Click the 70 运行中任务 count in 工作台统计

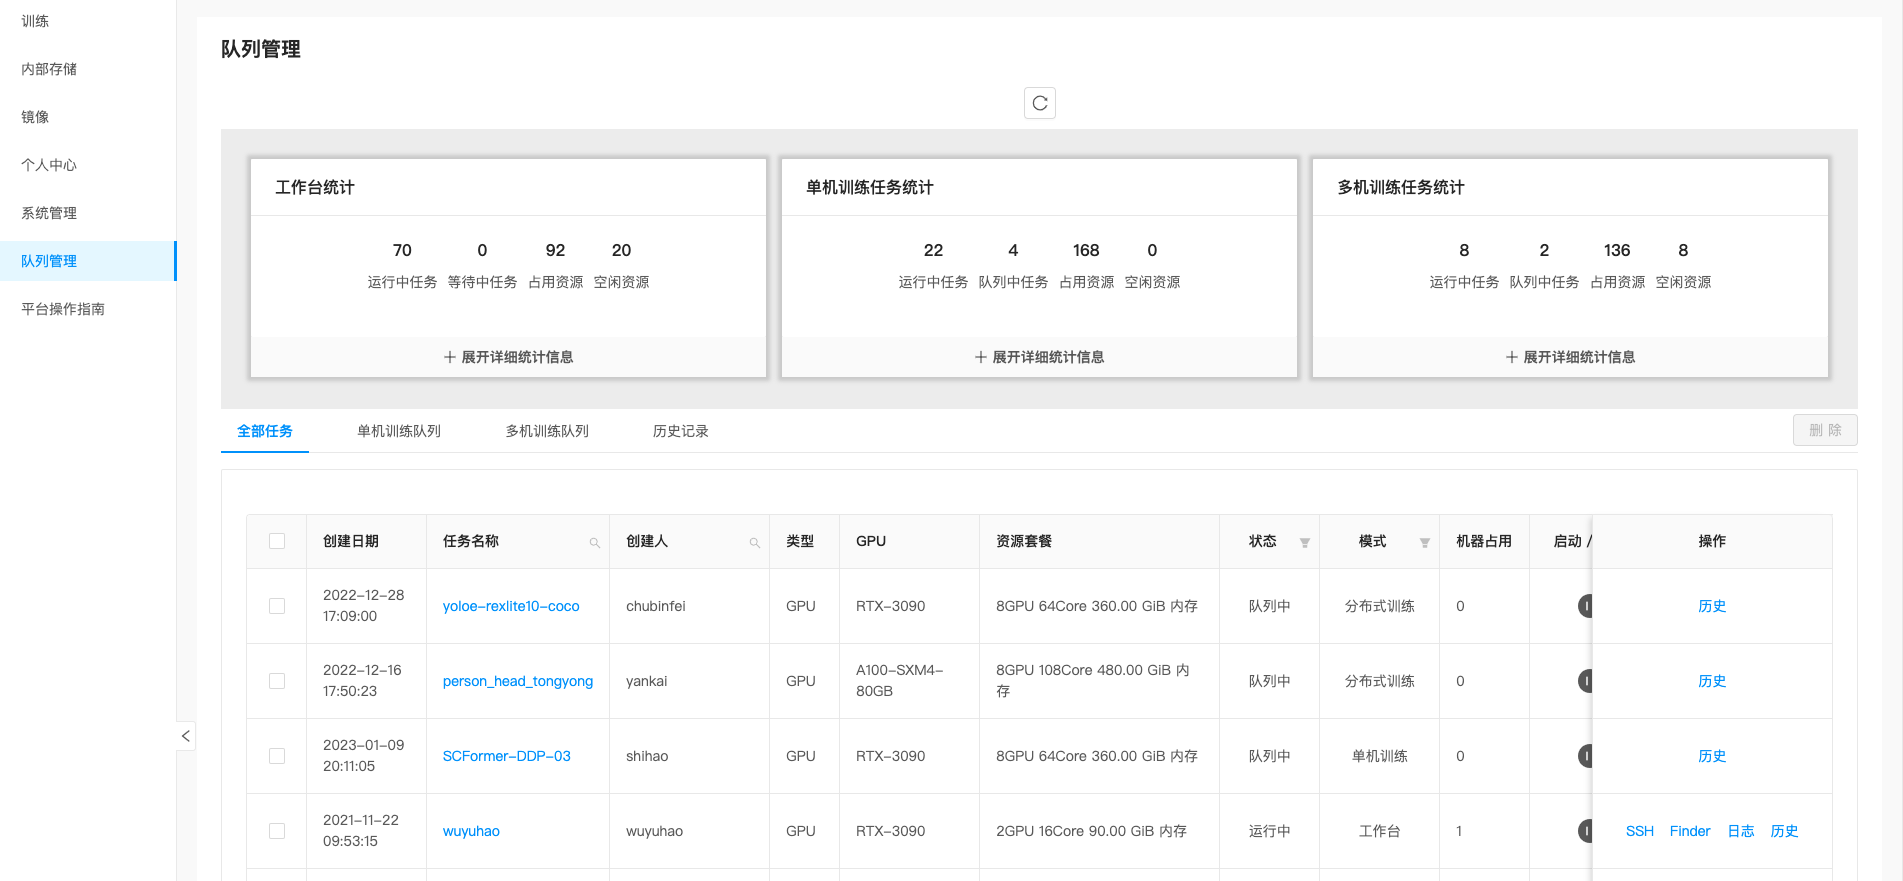[x=402, y=250]
